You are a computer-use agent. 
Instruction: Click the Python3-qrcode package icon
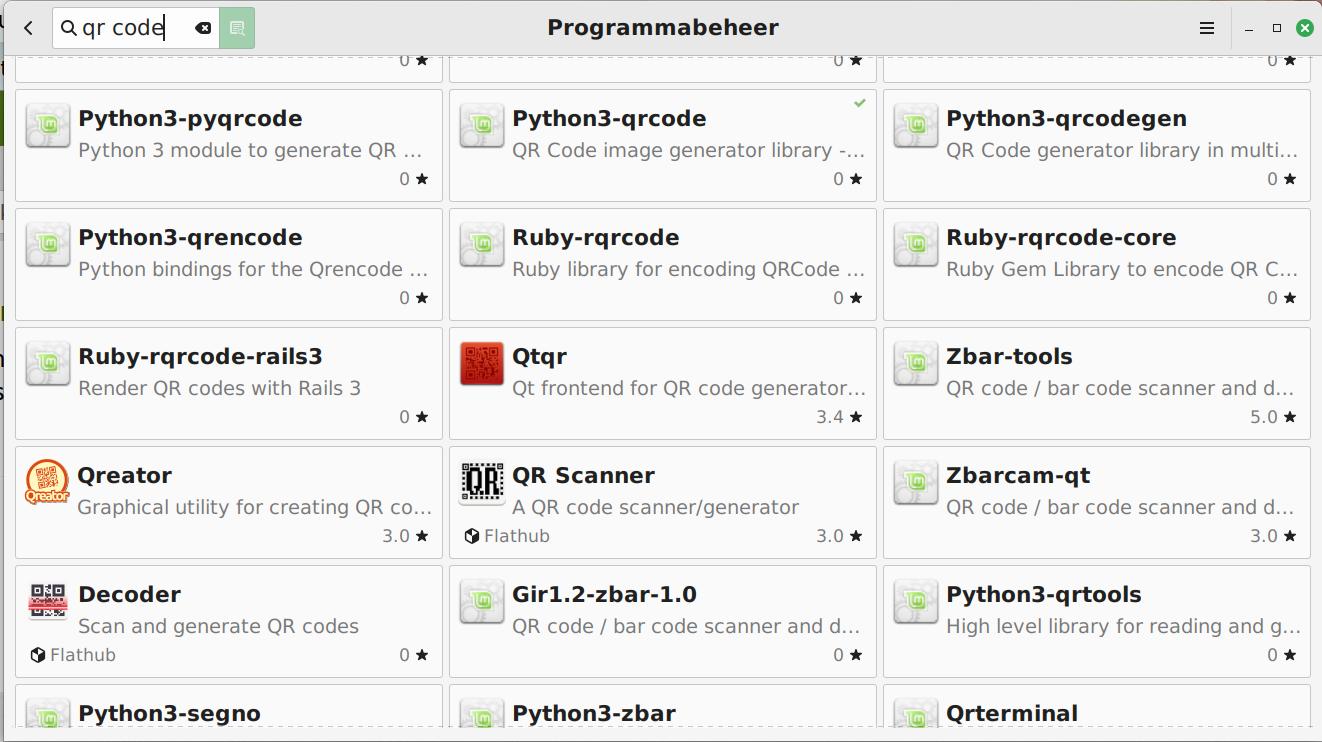(481, 126)
